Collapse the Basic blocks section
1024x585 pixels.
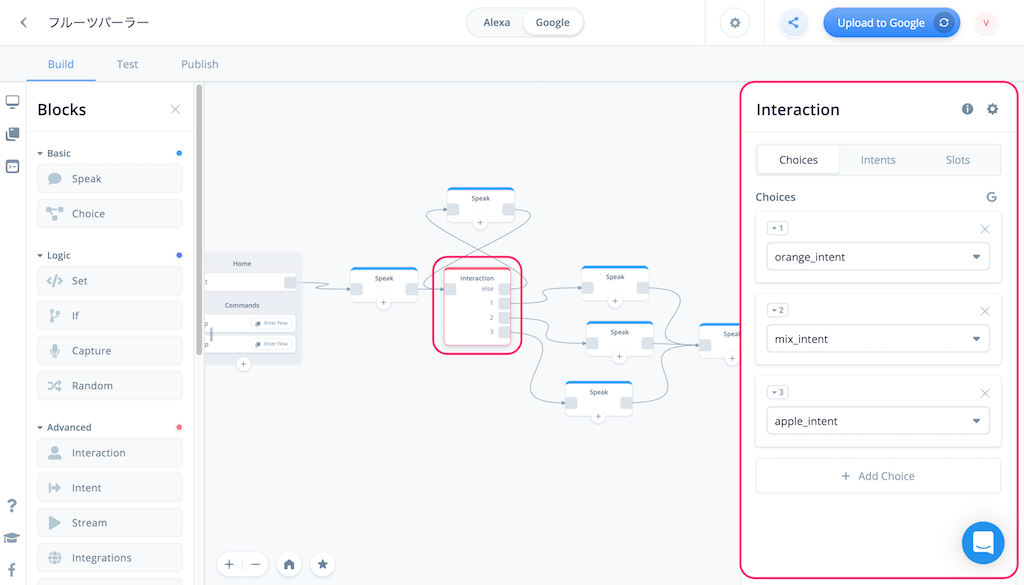click(54, 153)
